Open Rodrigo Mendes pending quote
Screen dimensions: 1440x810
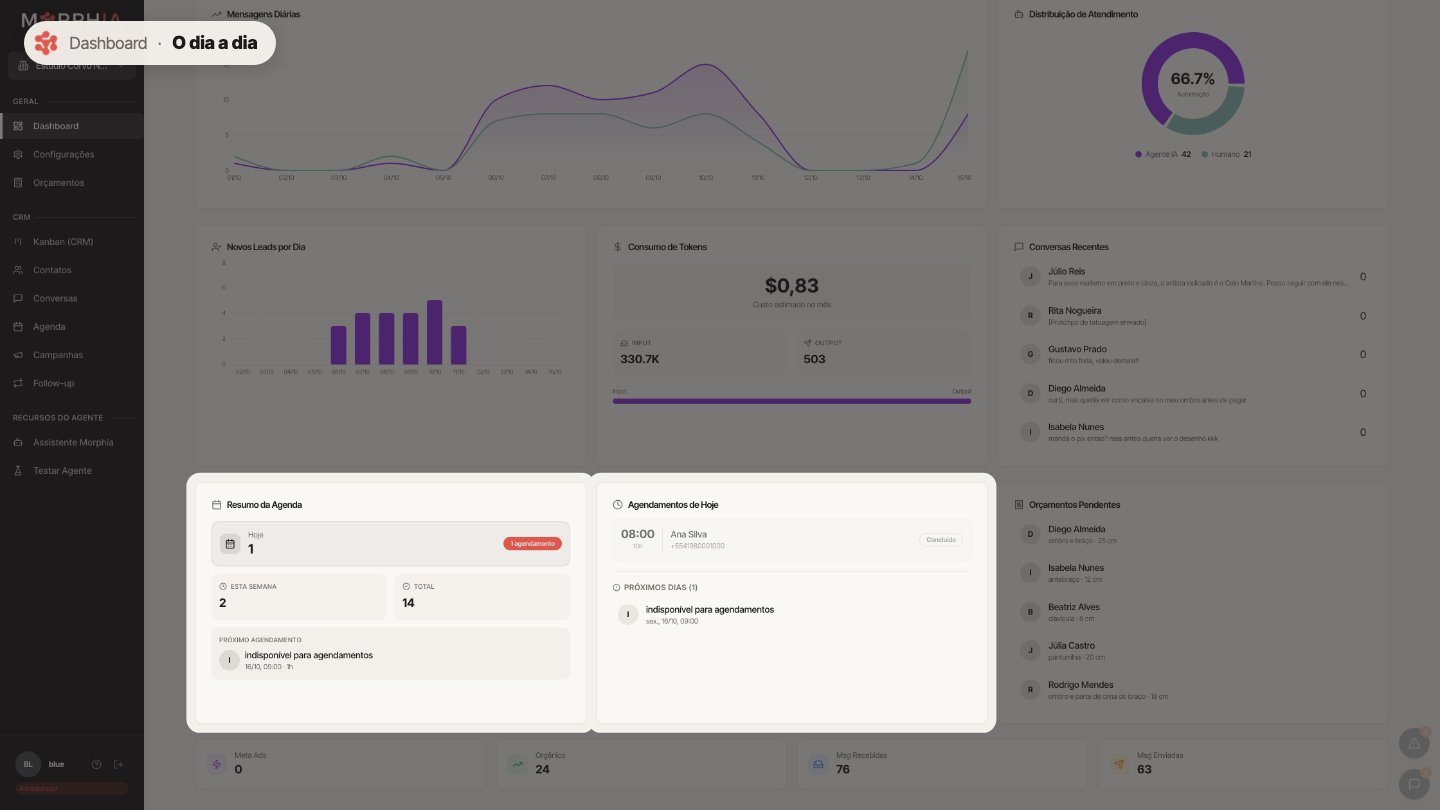point(1193,690)
